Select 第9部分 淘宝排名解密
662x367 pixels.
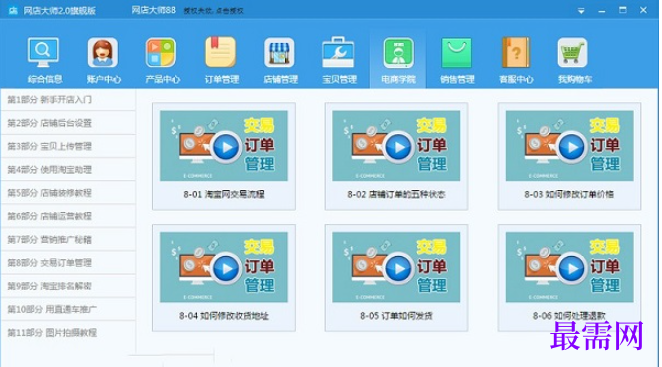click(68, 286)
